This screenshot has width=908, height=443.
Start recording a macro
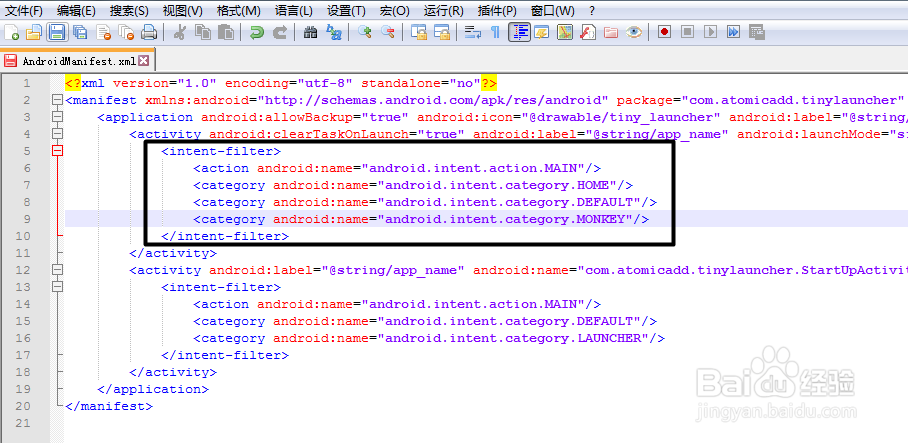(664, 32)
